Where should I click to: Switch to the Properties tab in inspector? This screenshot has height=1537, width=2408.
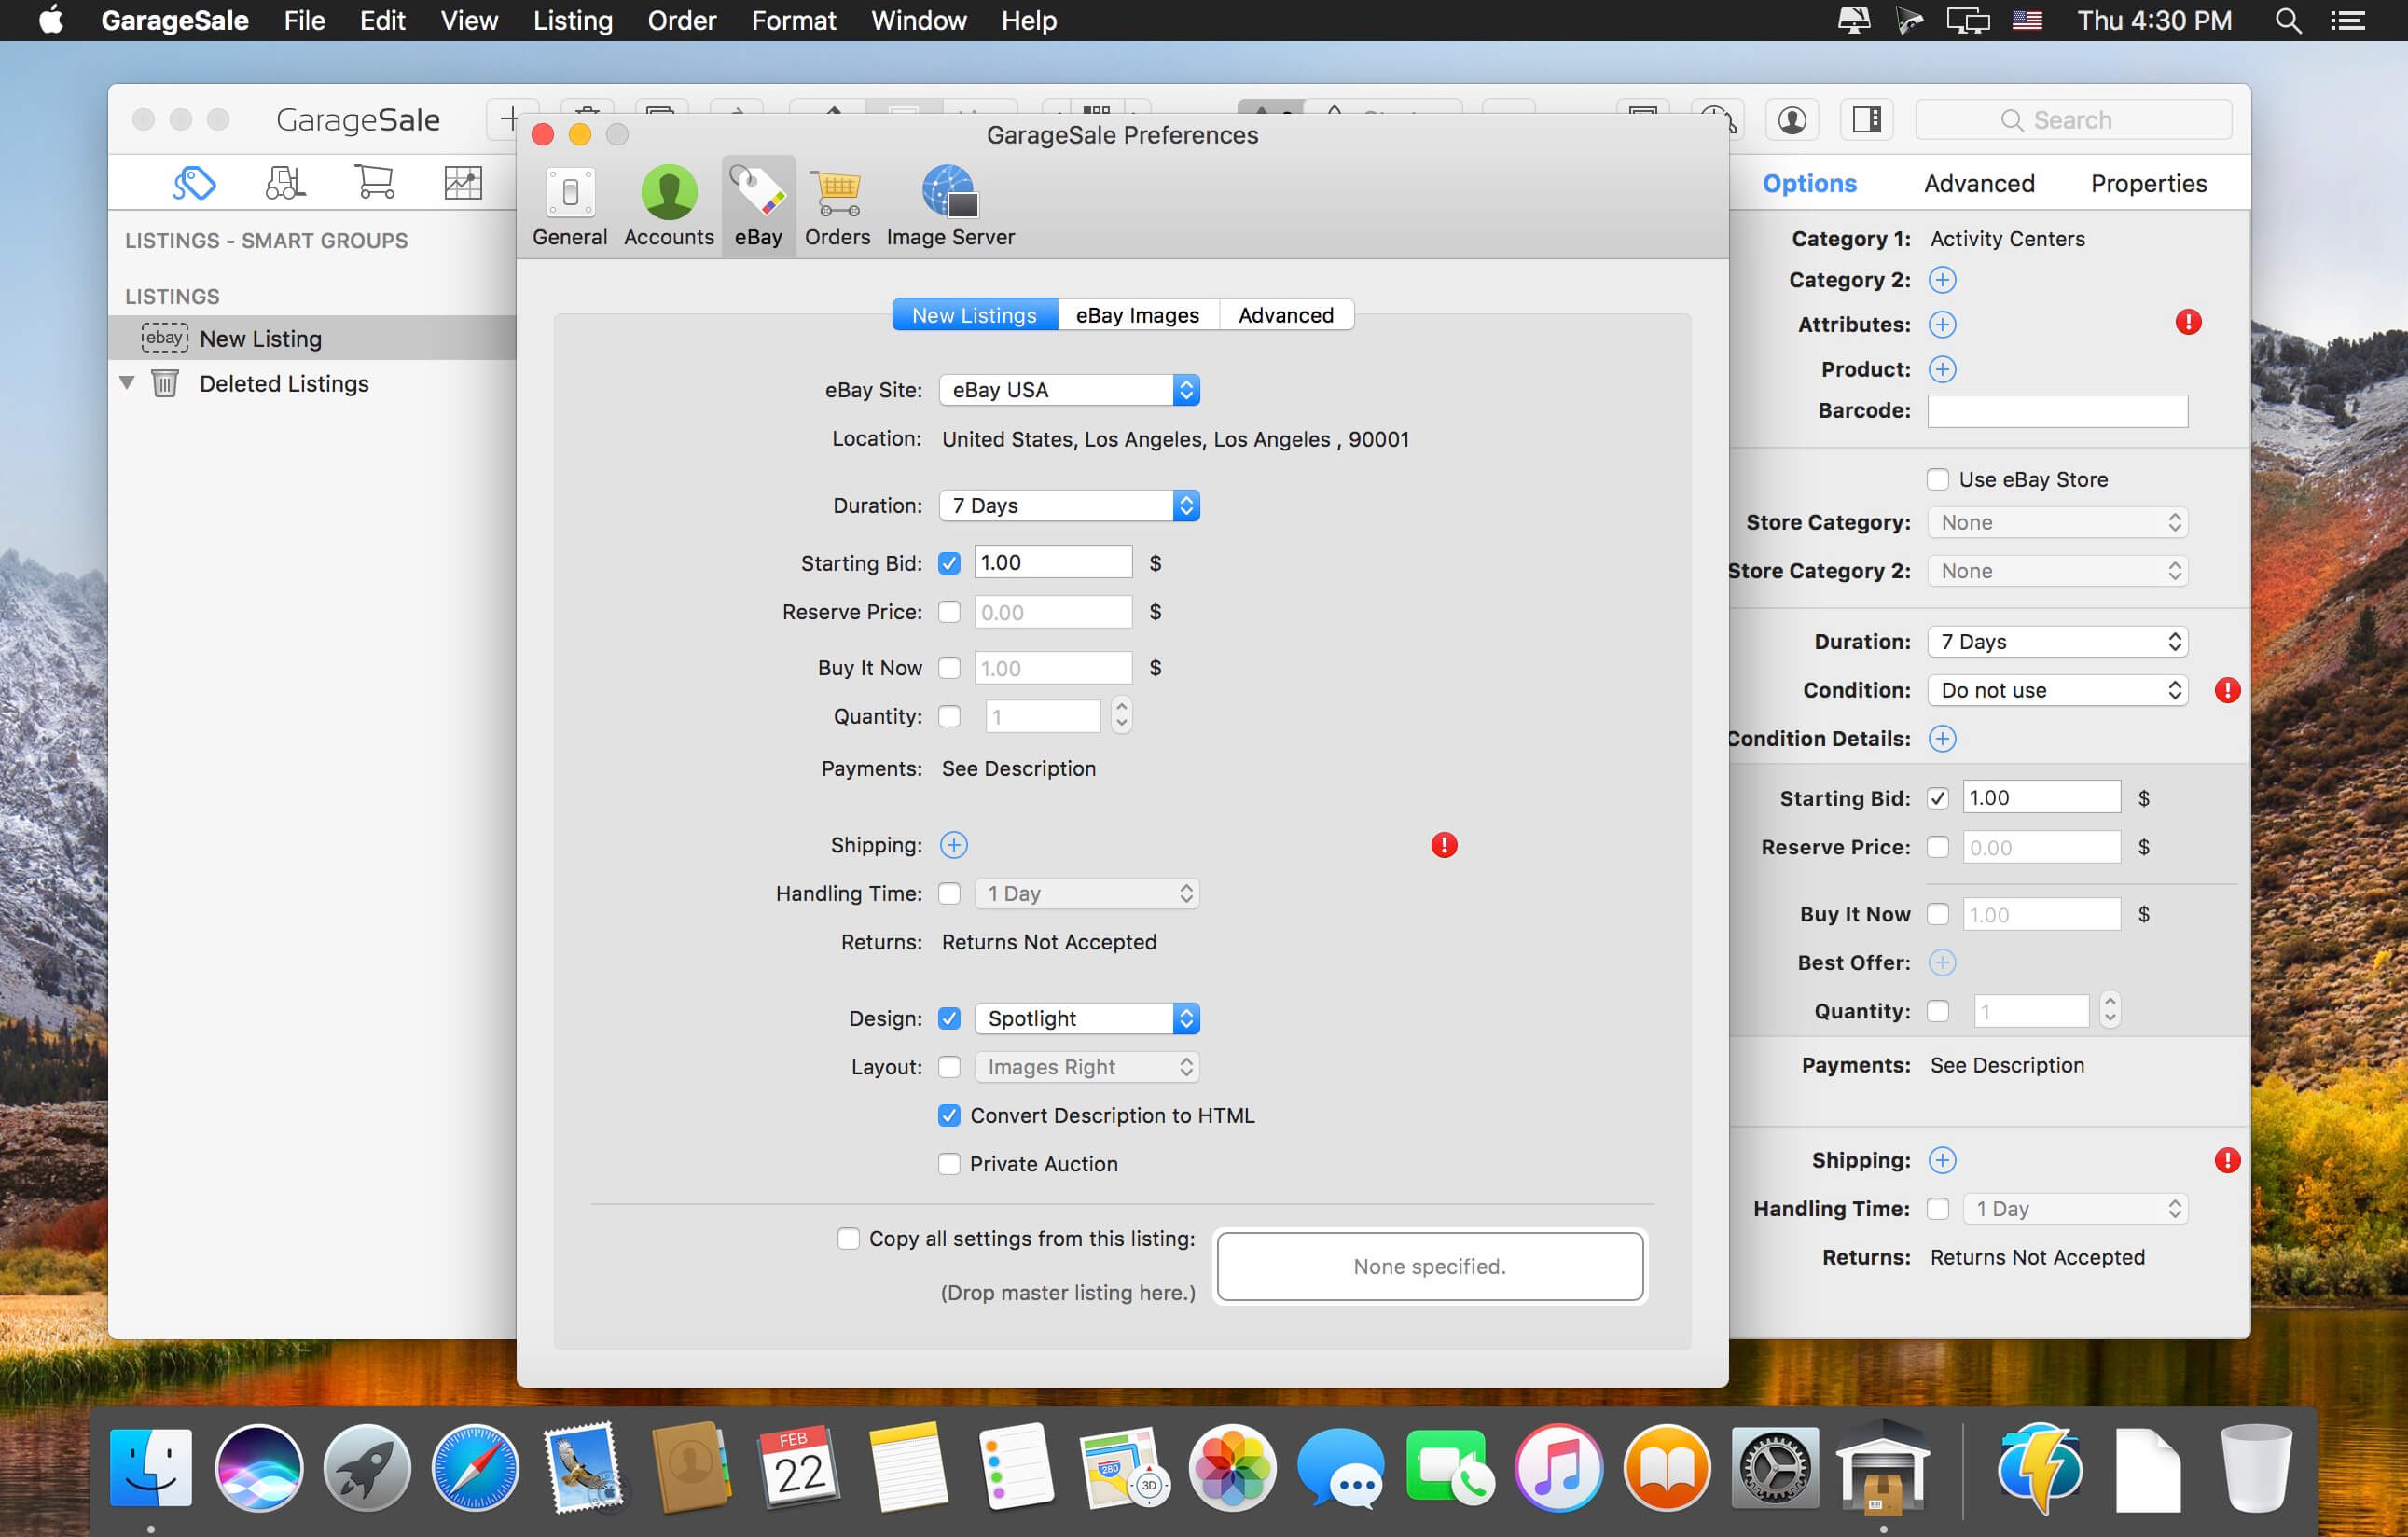2148,183
